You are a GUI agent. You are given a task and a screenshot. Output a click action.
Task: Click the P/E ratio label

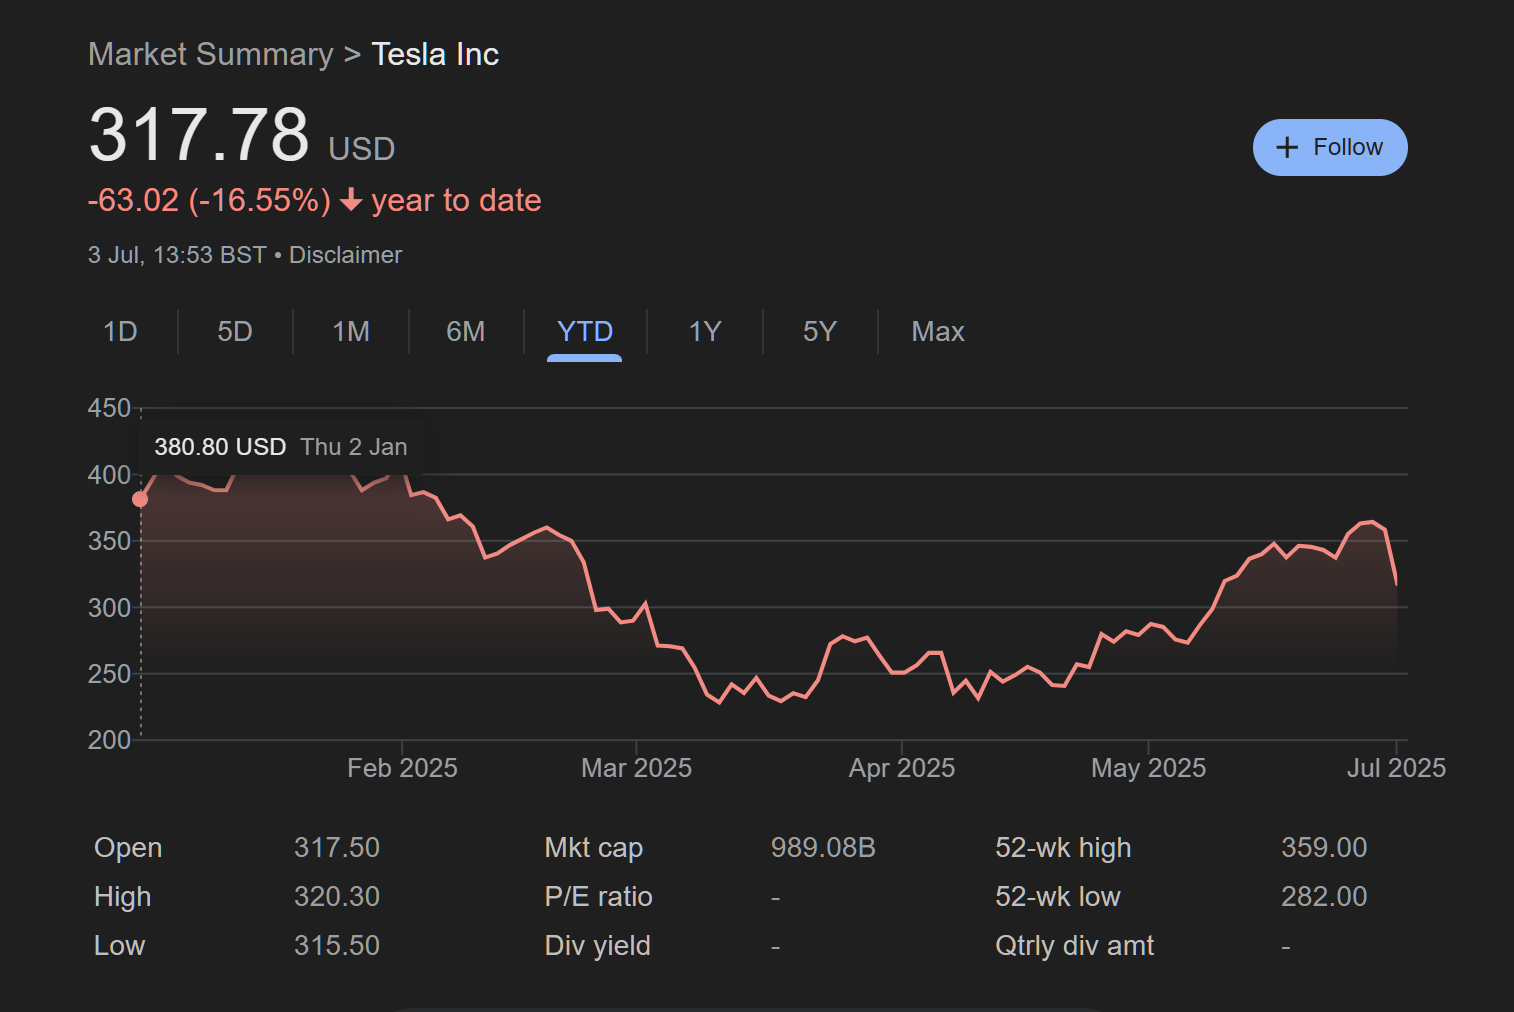599,897
